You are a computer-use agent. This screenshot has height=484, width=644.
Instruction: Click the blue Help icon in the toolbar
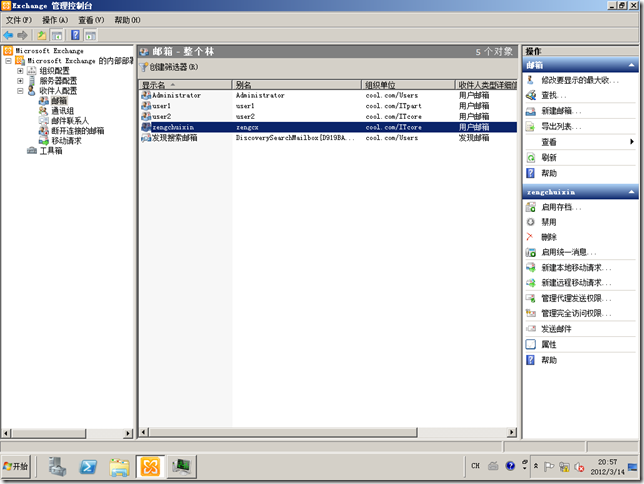coord(76,35)
